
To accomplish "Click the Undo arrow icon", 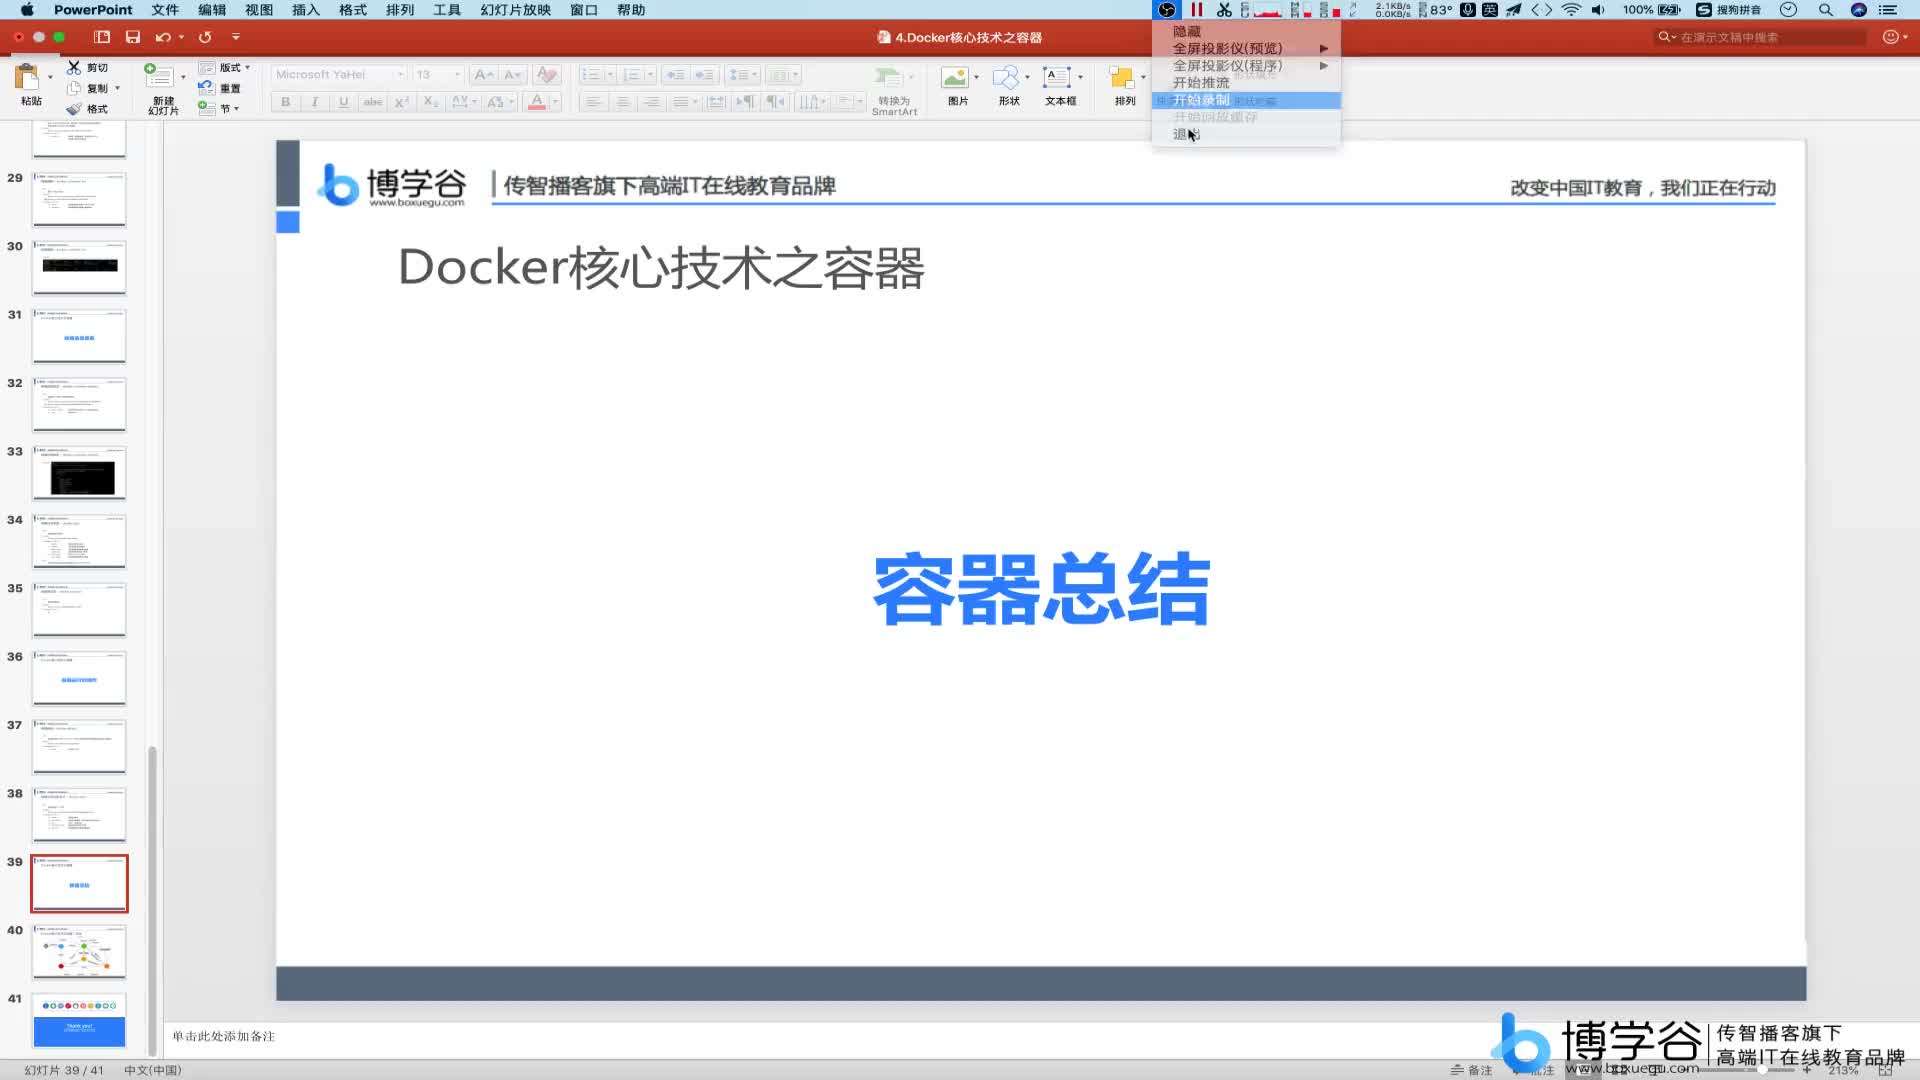I will point(162,37).
